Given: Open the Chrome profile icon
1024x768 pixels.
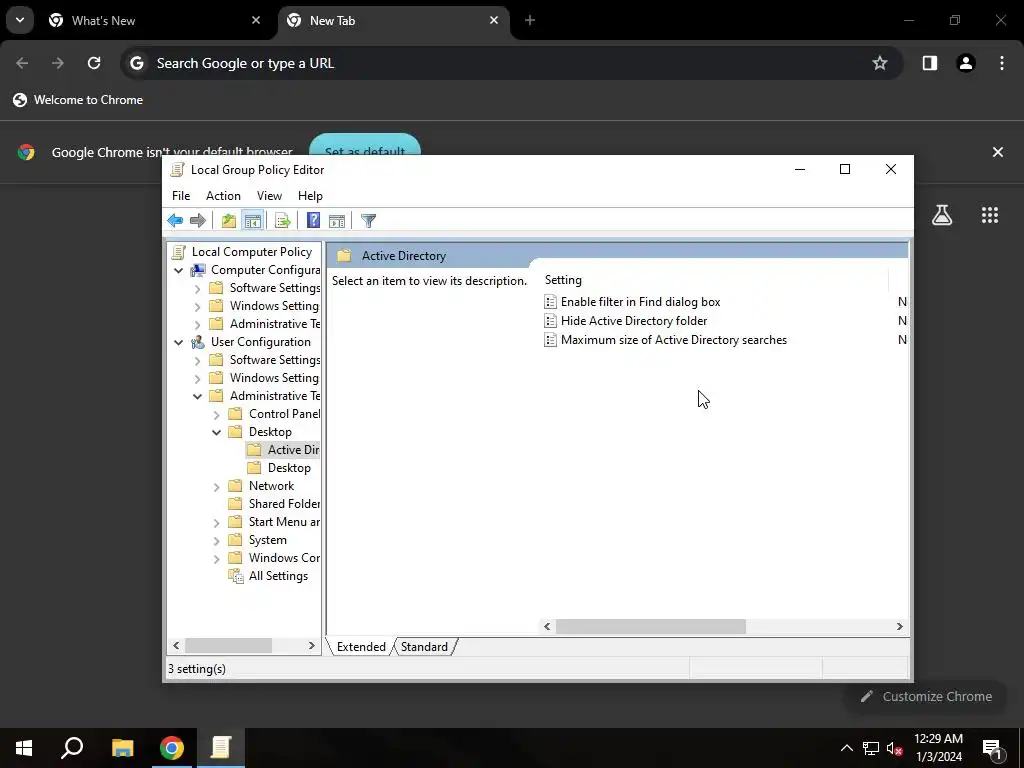Looking at the screenshot, I should pos(966,63).
